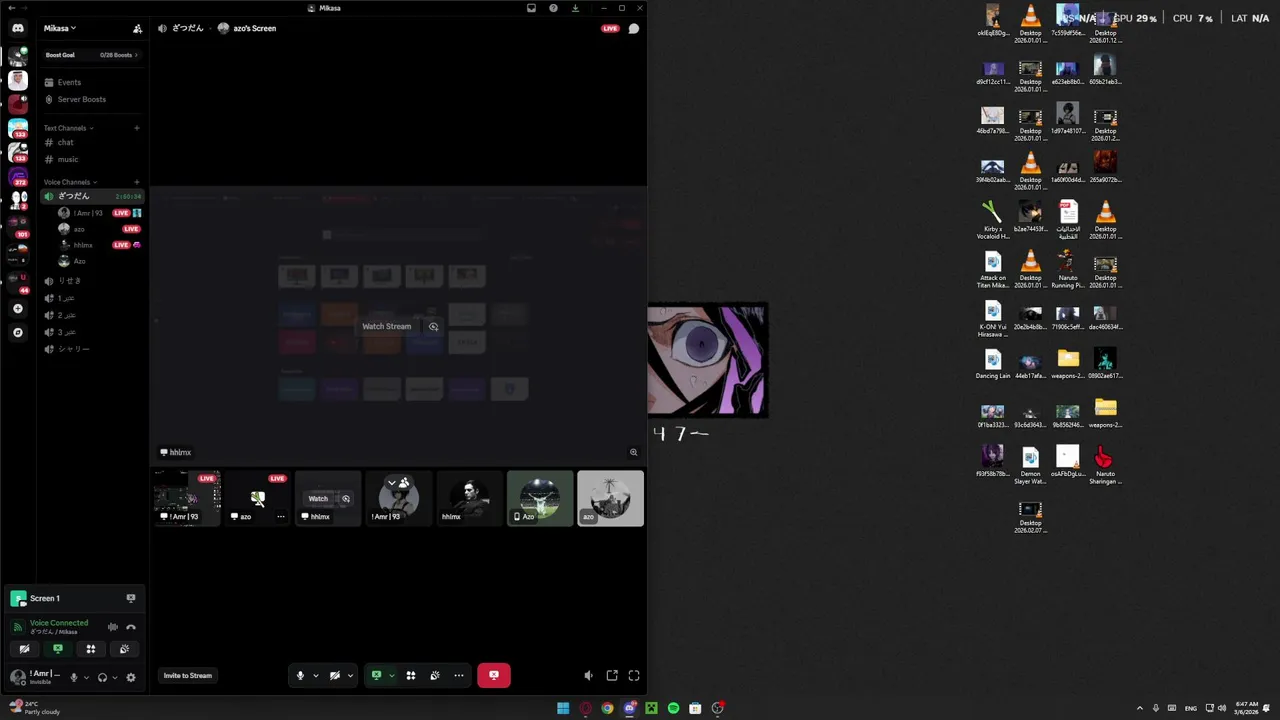This screenshot has width=1280, height=720.
Task: Toggle camera in call controls bar
Action: (x=335, y=676)
